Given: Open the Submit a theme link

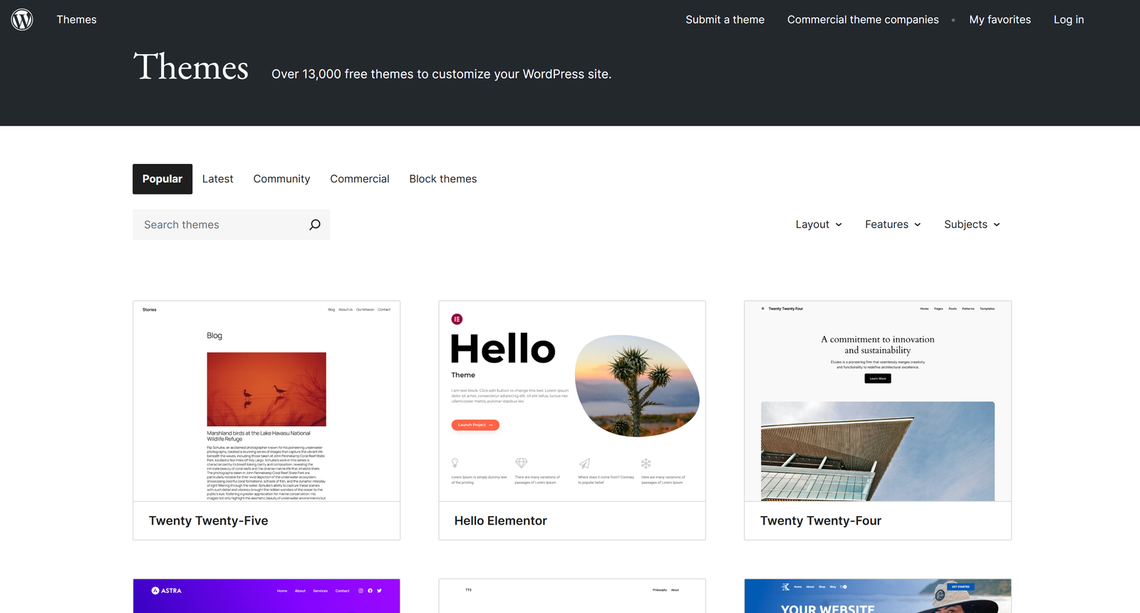Looking at the screenshot, I should 725,20.
